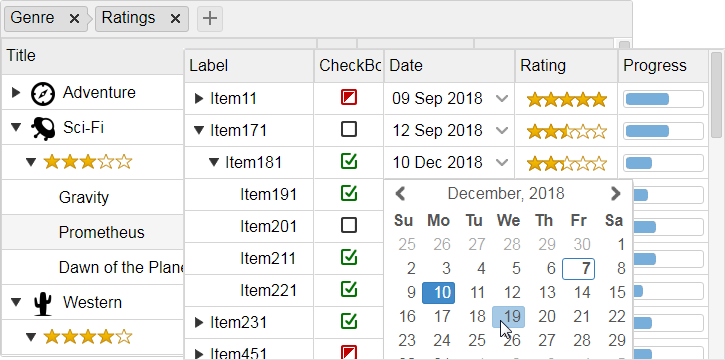Toggle the red checkbox for Item451
This screenshot has height=360, width=725.
(x=349, y=352)
